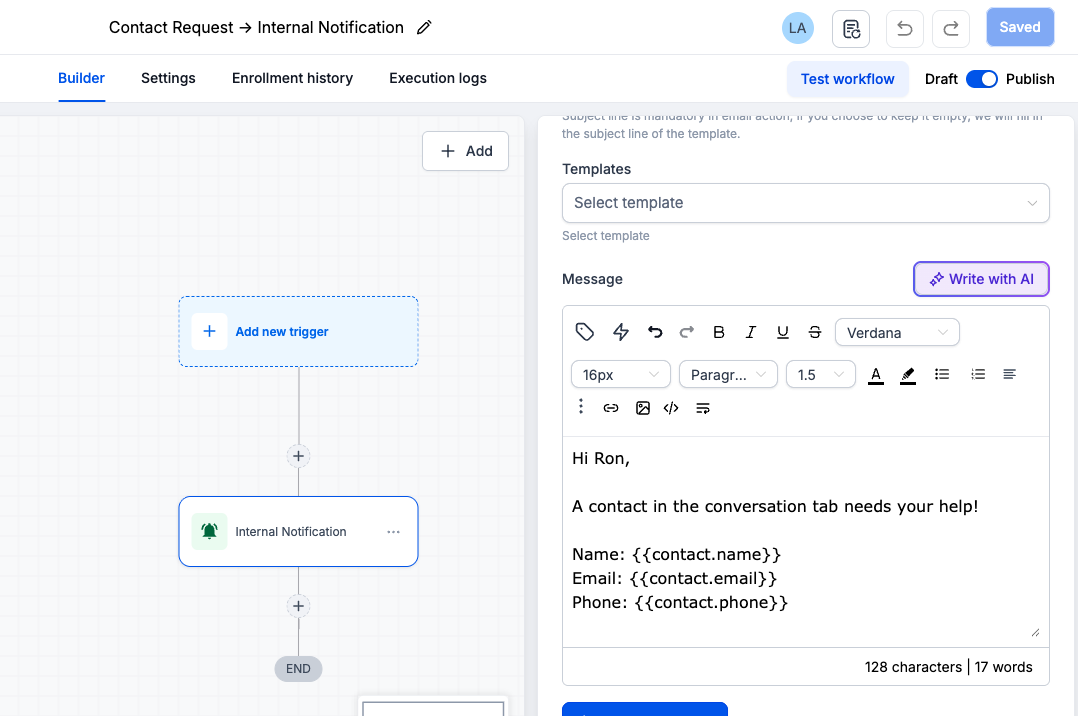Choose the text color

click(x=875, y=375)
